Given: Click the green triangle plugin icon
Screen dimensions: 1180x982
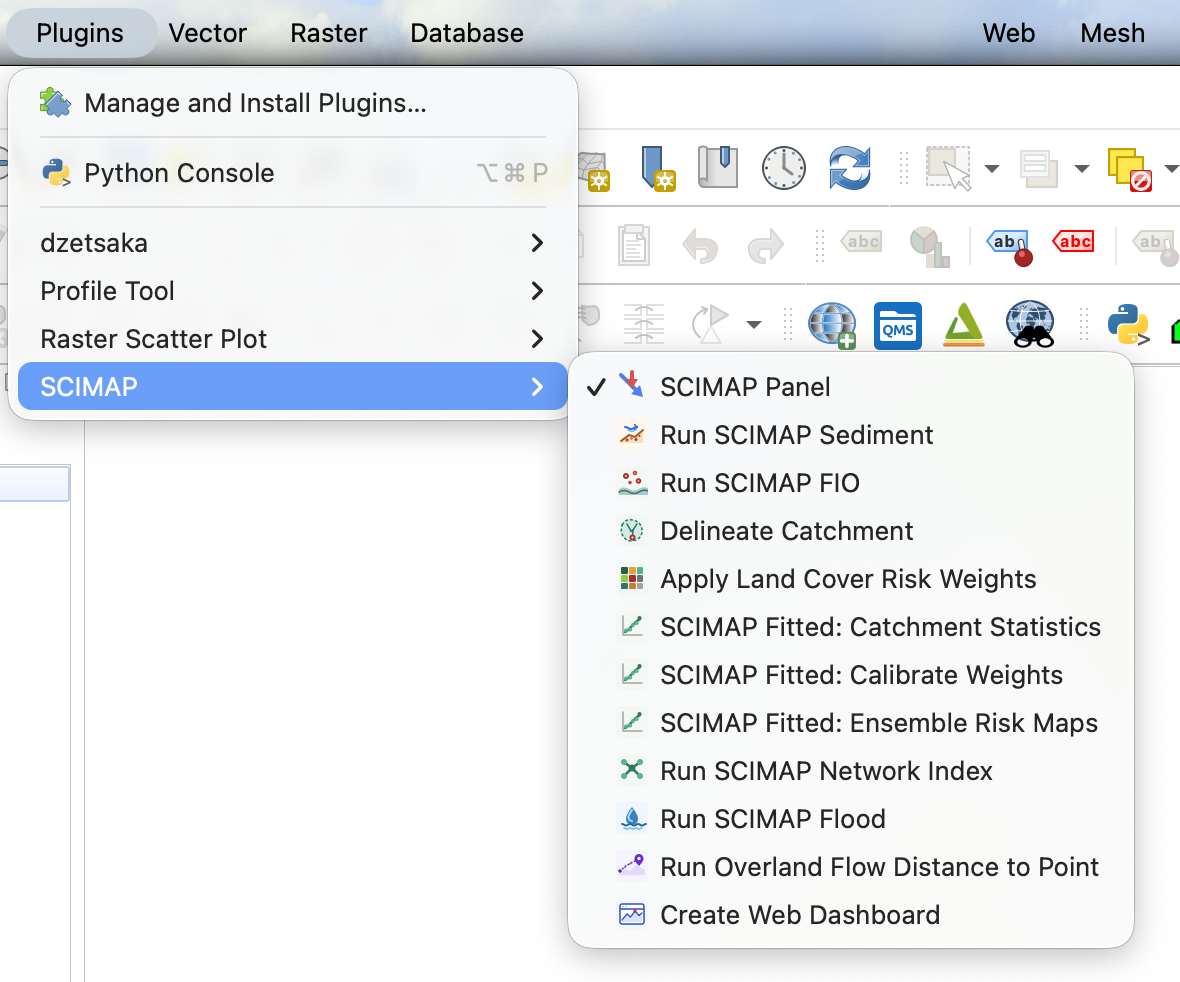Looking at the screenshot, I should click(x=964, y=324).
